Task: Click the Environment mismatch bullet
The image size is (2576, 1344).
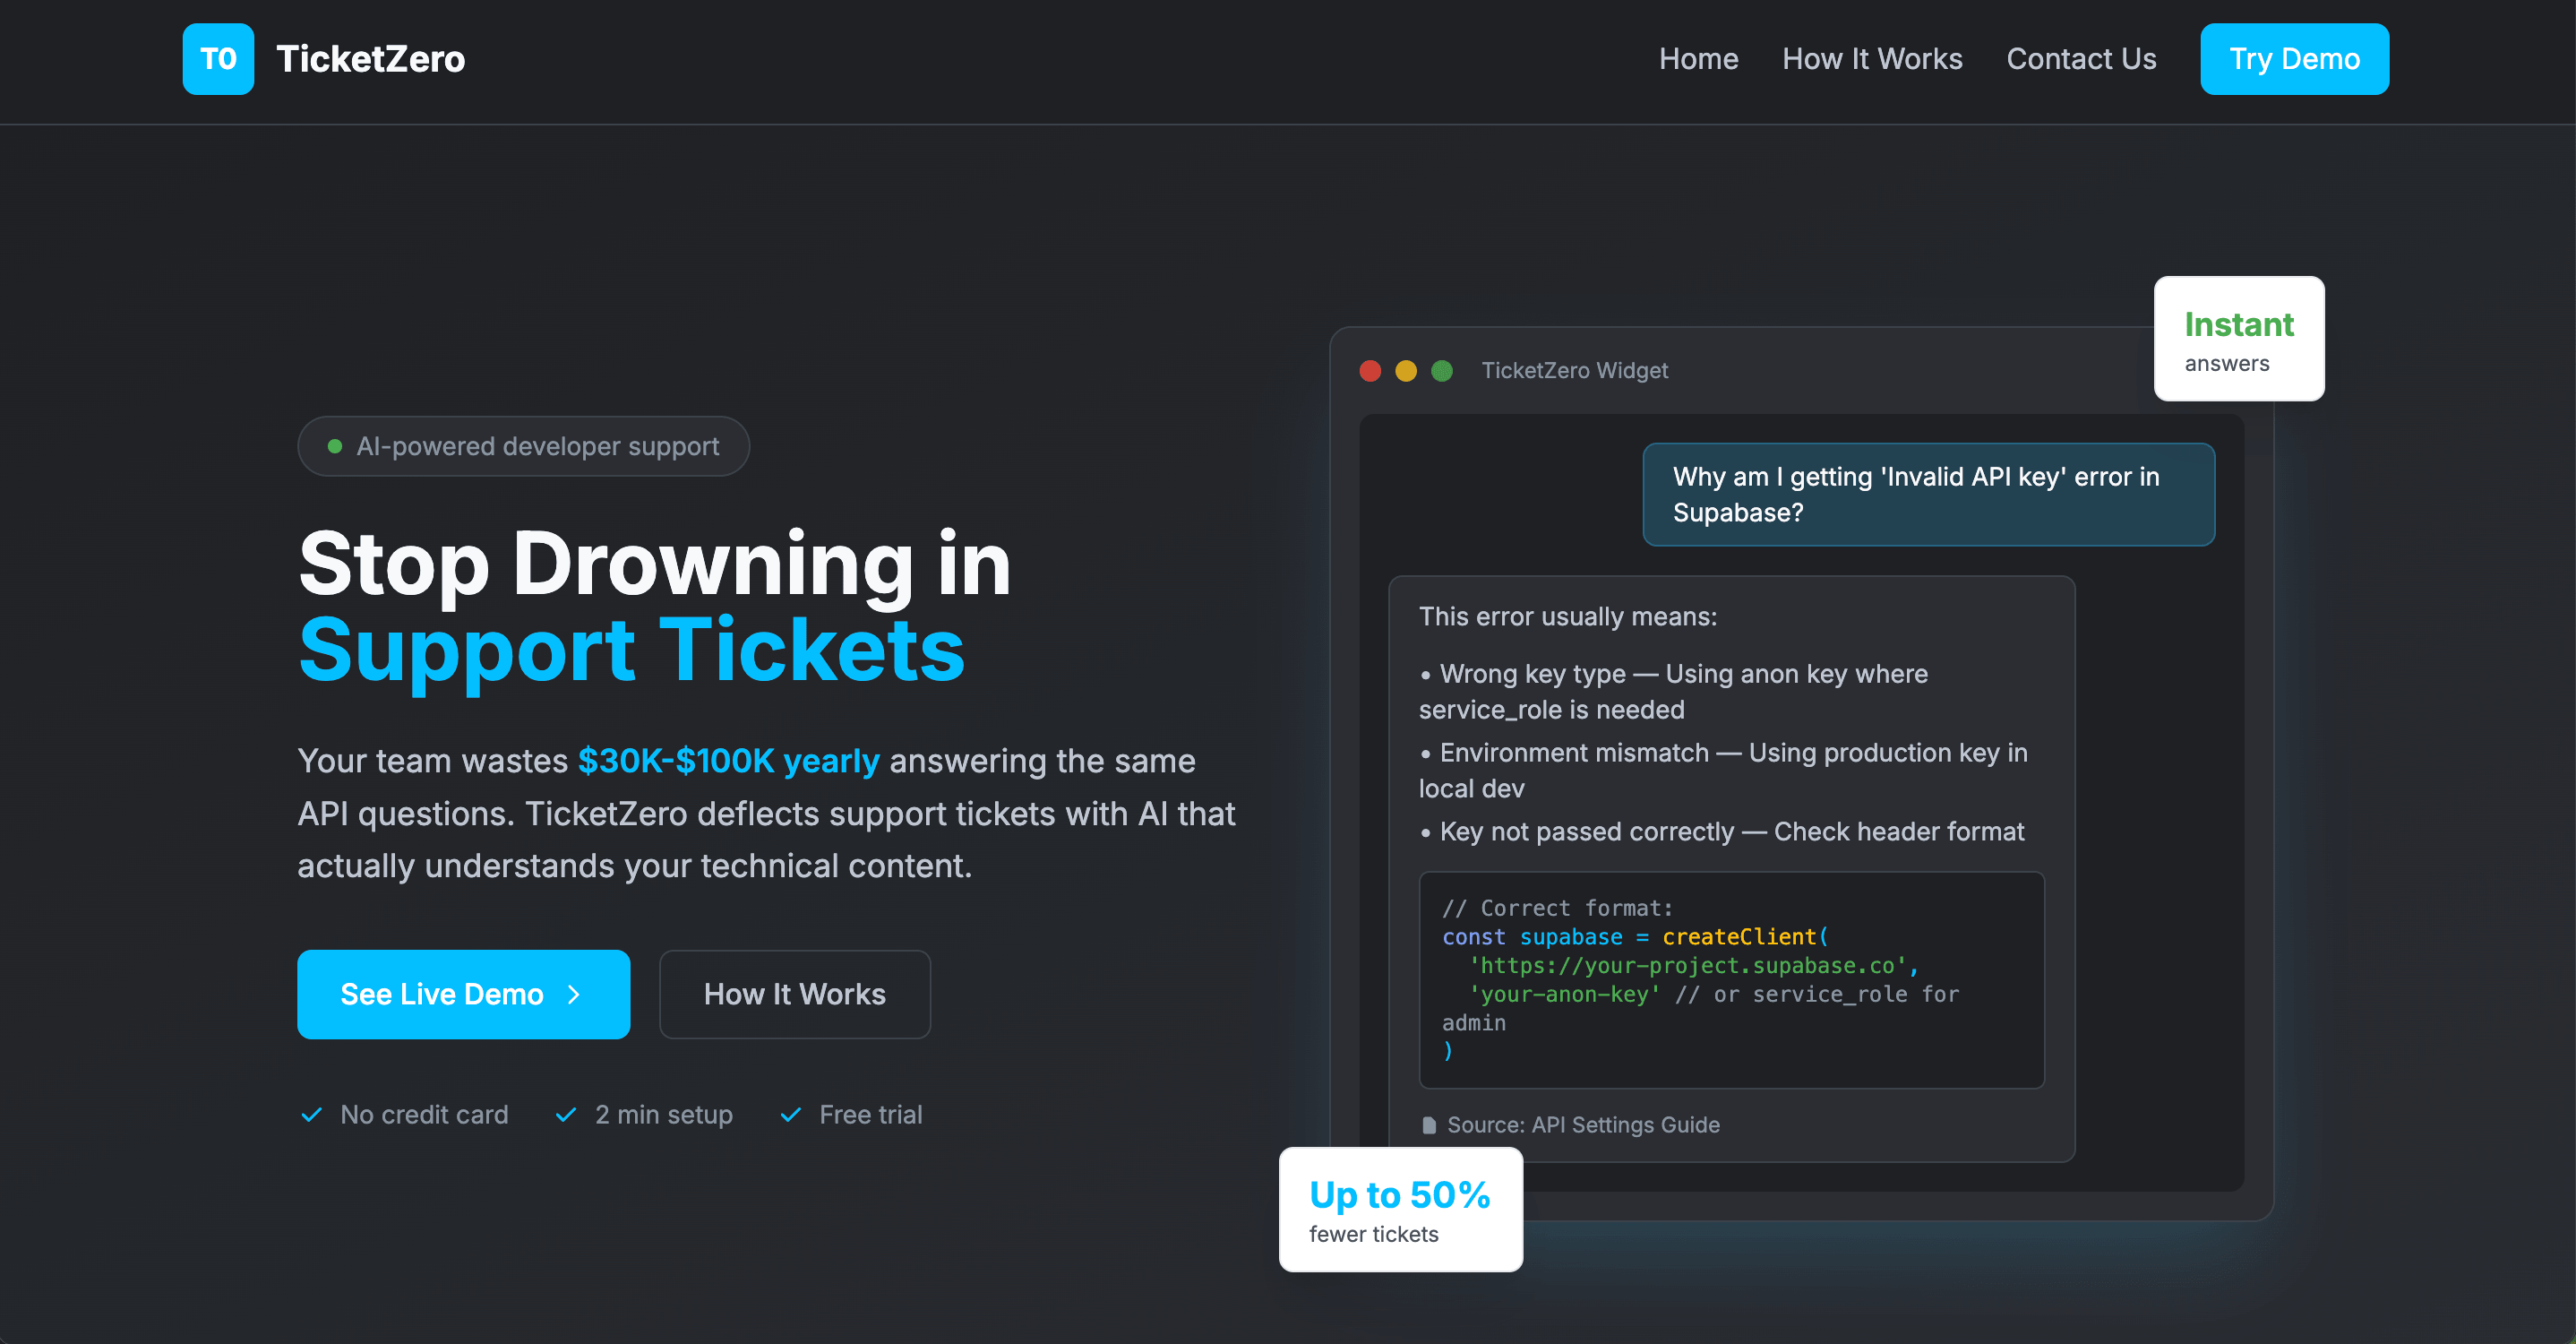Action: click(x=1723, y=771)
